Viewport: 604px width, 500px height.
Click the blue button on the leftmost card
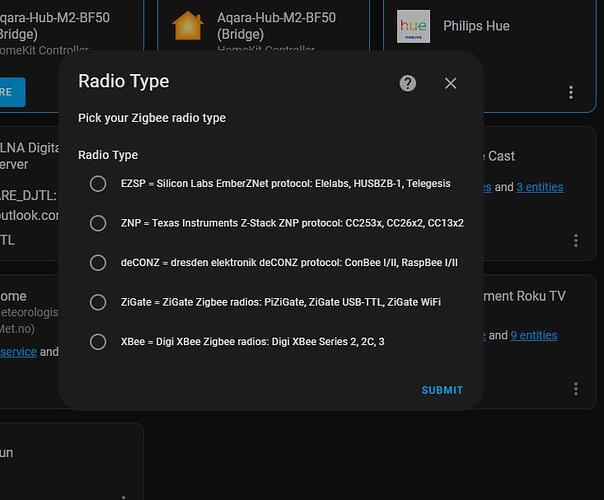[12, 92]
